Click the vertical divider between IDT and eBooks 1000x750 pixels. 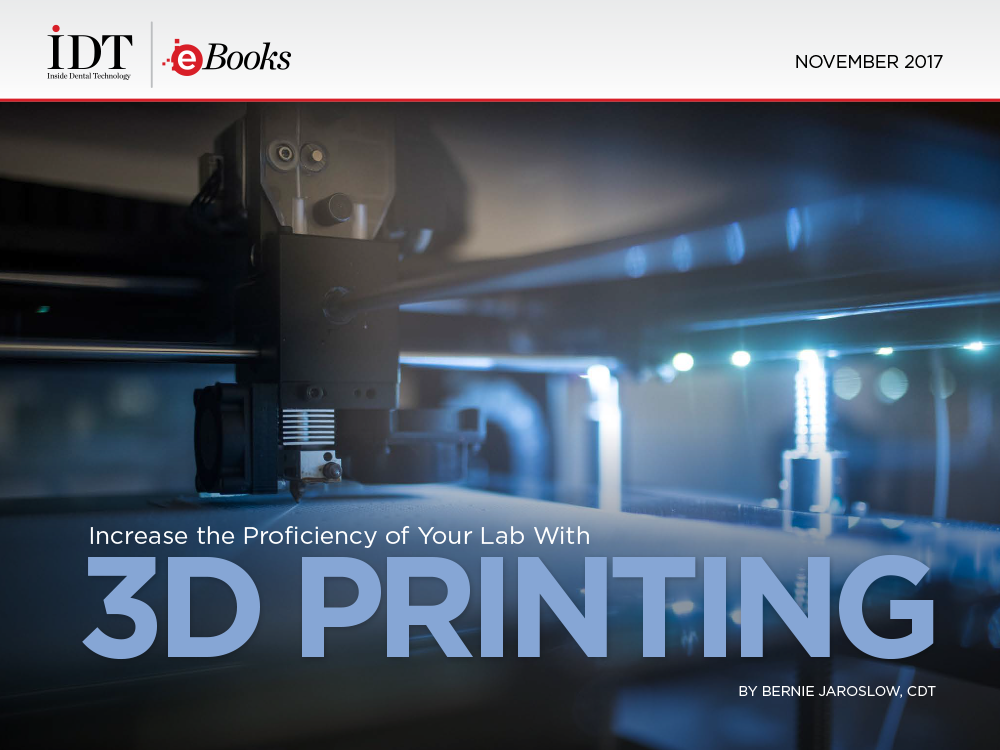point(152,55)
